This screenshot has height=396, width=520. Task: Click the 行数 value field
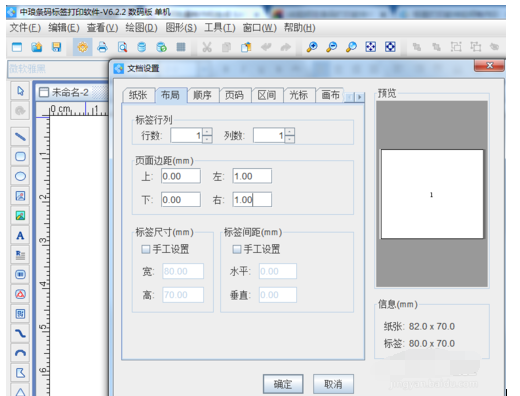click(186, 136)
